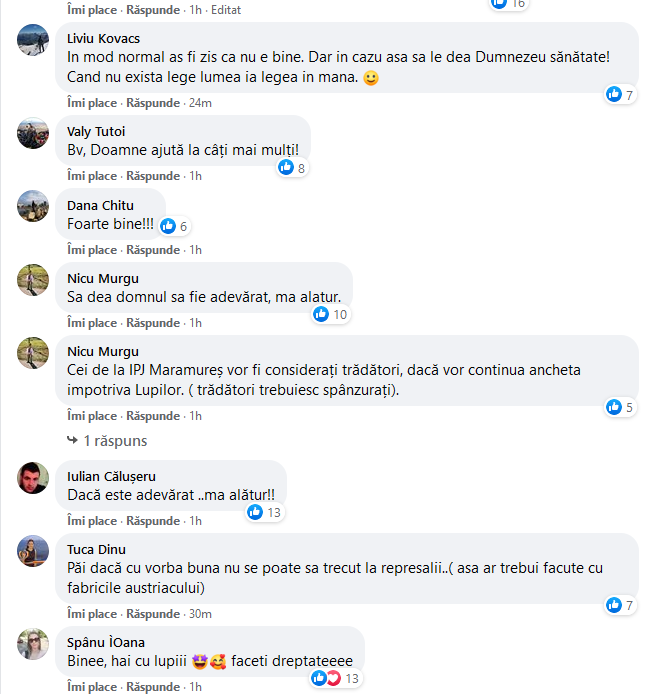The width and height of the screenshot is (660, 694).
Task: Click 'Răspunde' under Tuca Dinu comment
Action: [x=153, y=613]
